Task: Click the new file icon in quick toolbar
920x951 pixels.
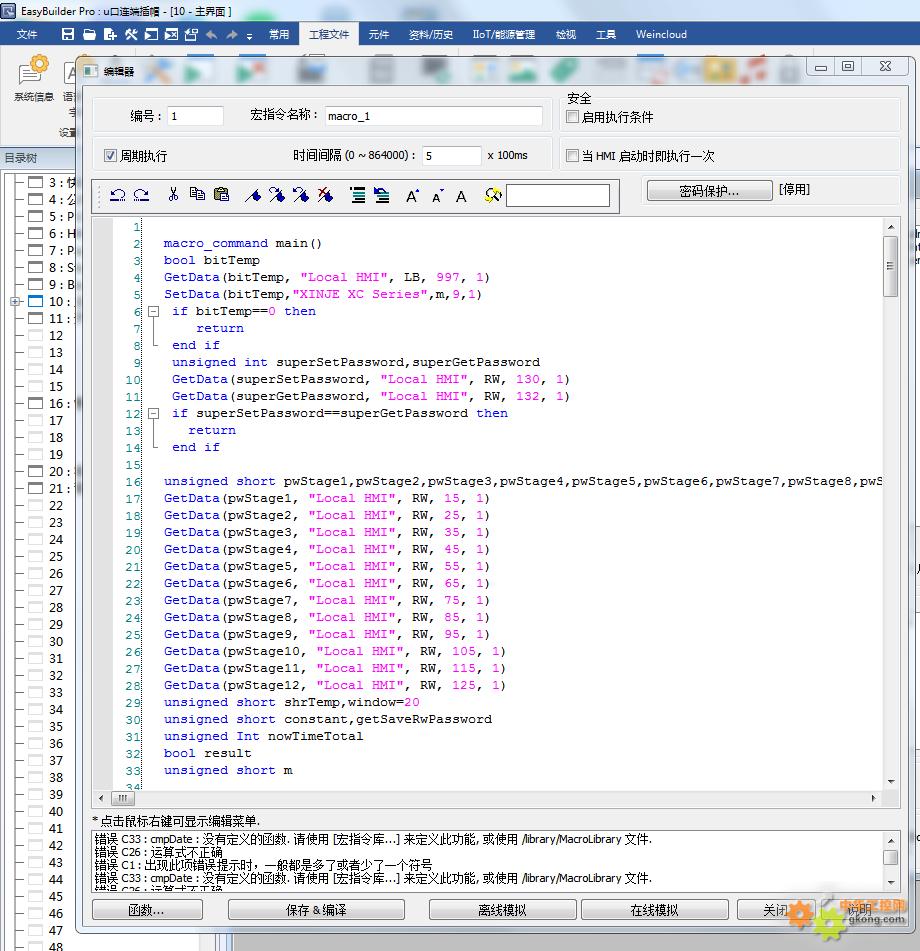Action: point(110,35)
